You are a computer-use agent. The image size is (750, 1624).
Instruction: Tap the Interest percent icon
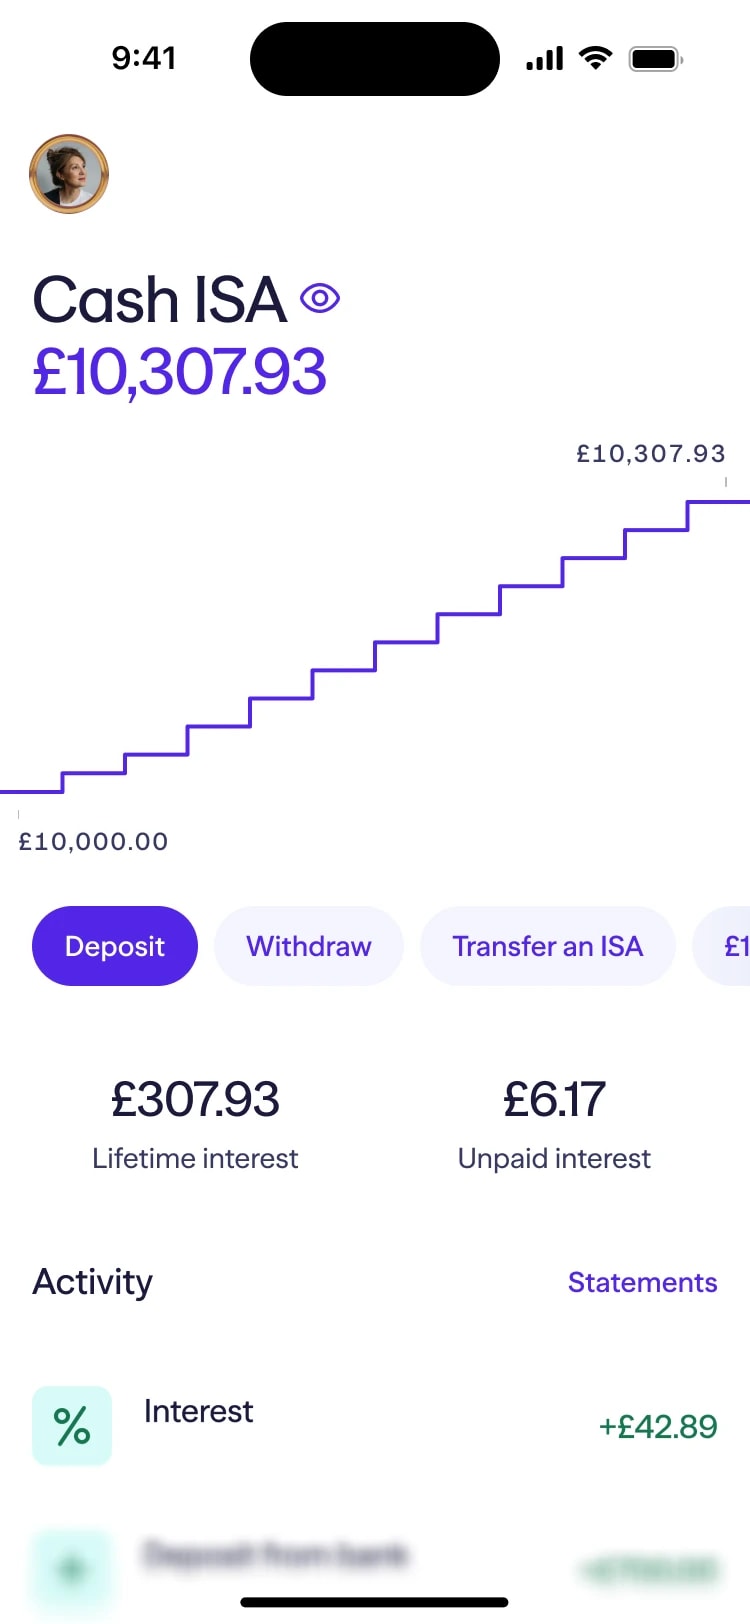coord(72,1425)
